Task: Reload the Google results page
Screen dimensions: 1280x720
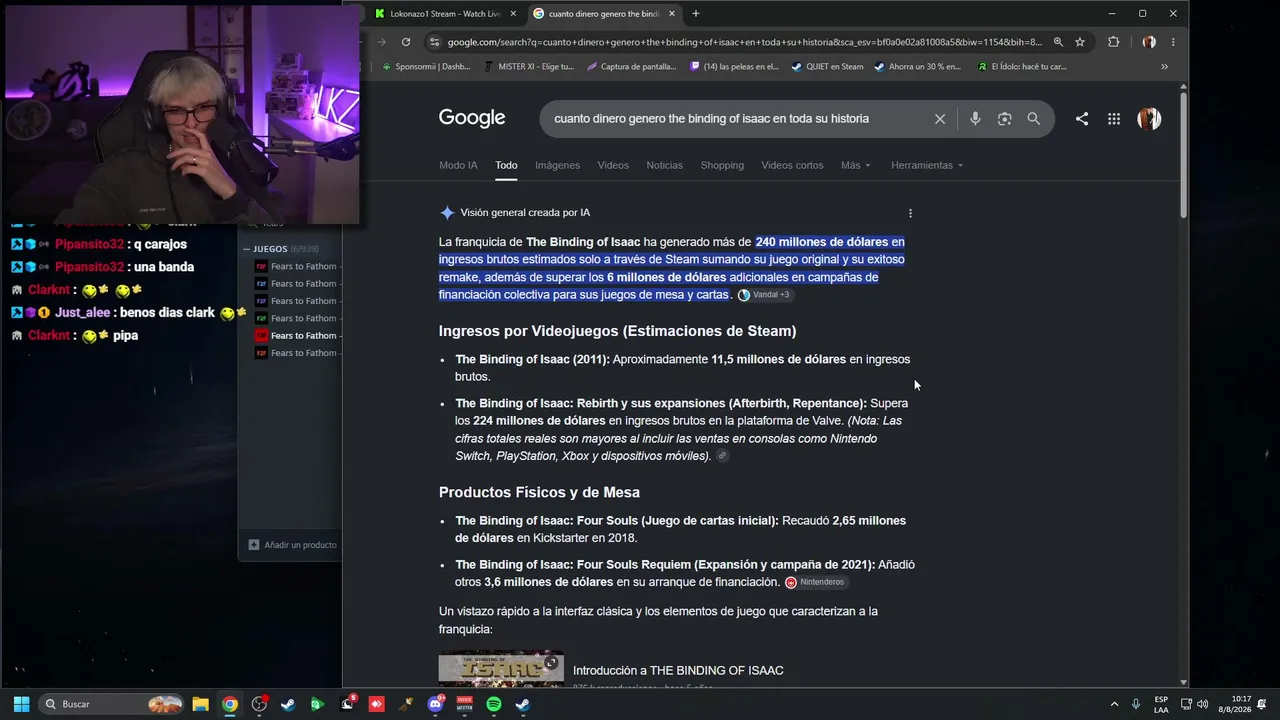Action: point(406,42)
